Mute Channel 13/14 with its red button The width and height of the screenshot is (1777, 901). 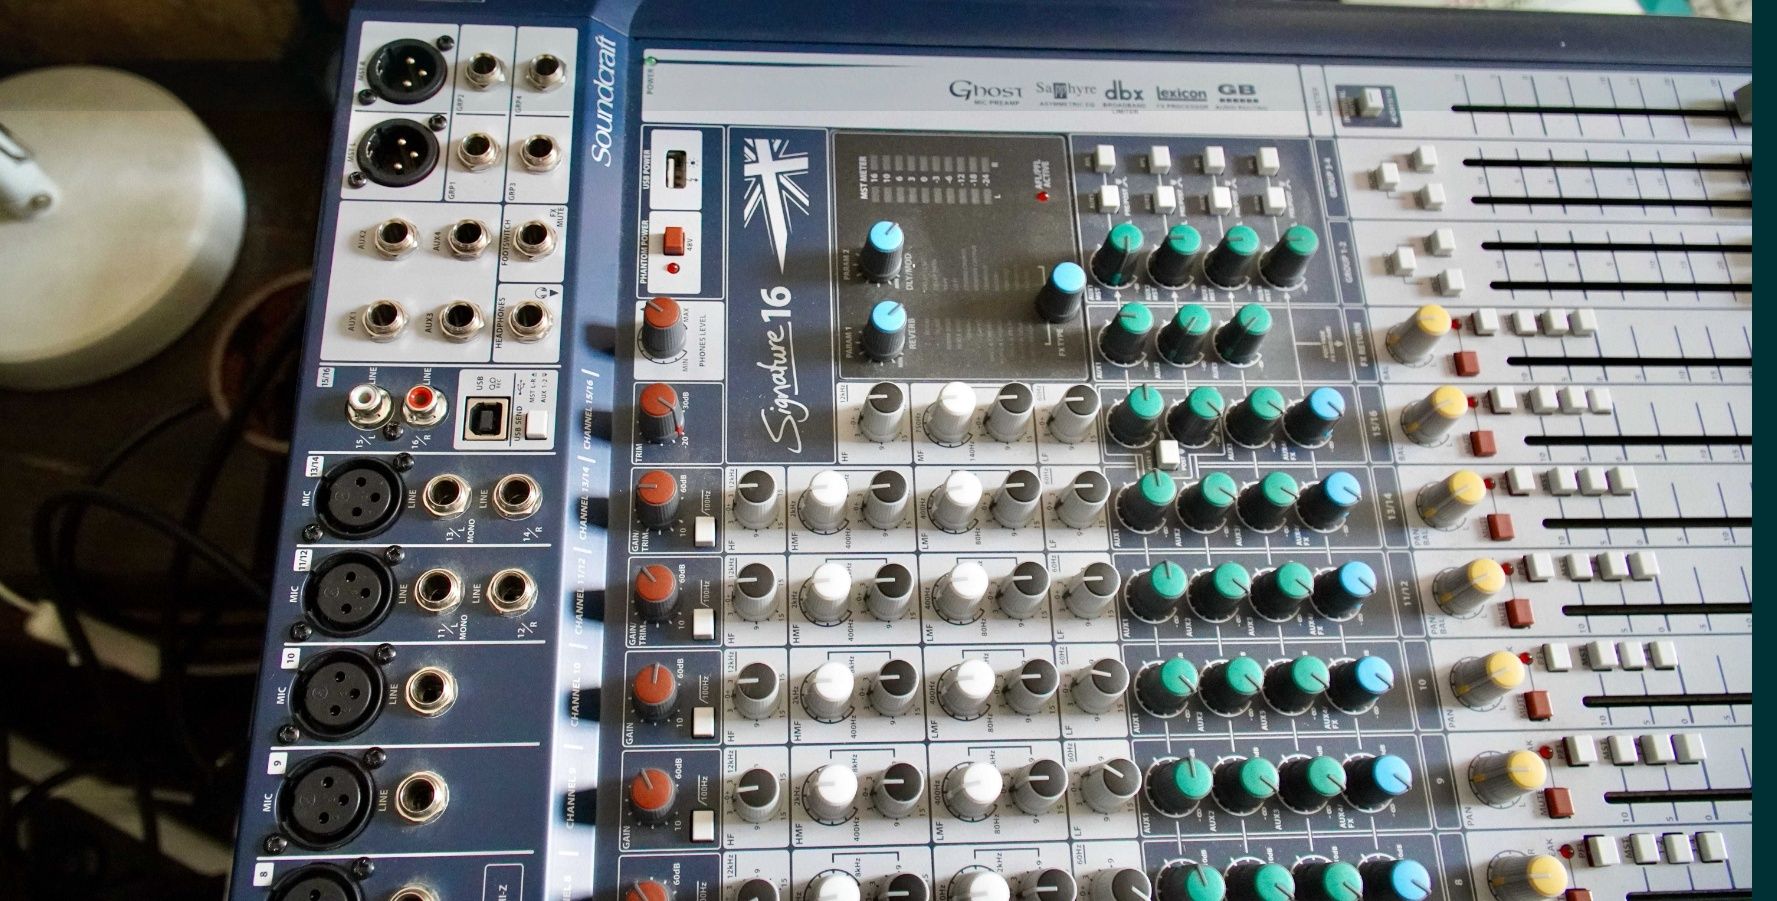(x=1500, y=525)
